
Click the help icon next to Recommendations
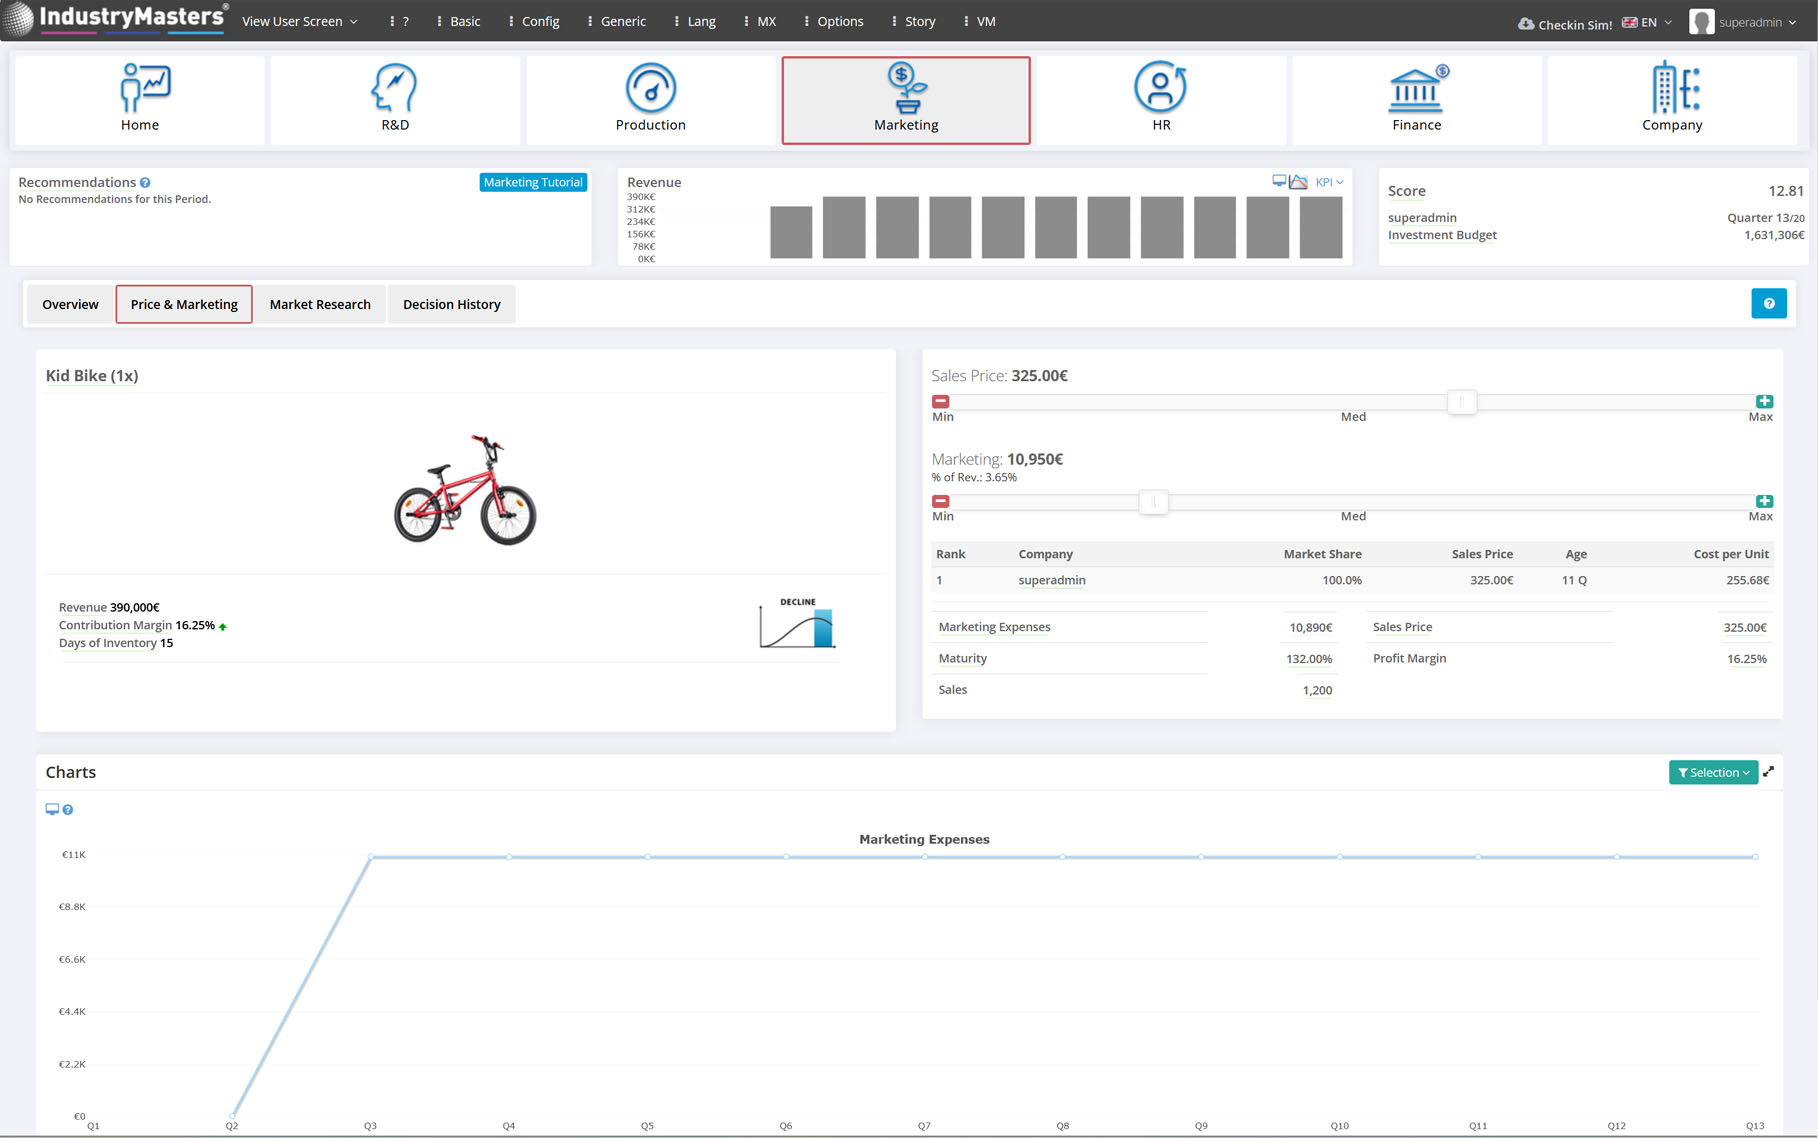click(x=146, y=183)
